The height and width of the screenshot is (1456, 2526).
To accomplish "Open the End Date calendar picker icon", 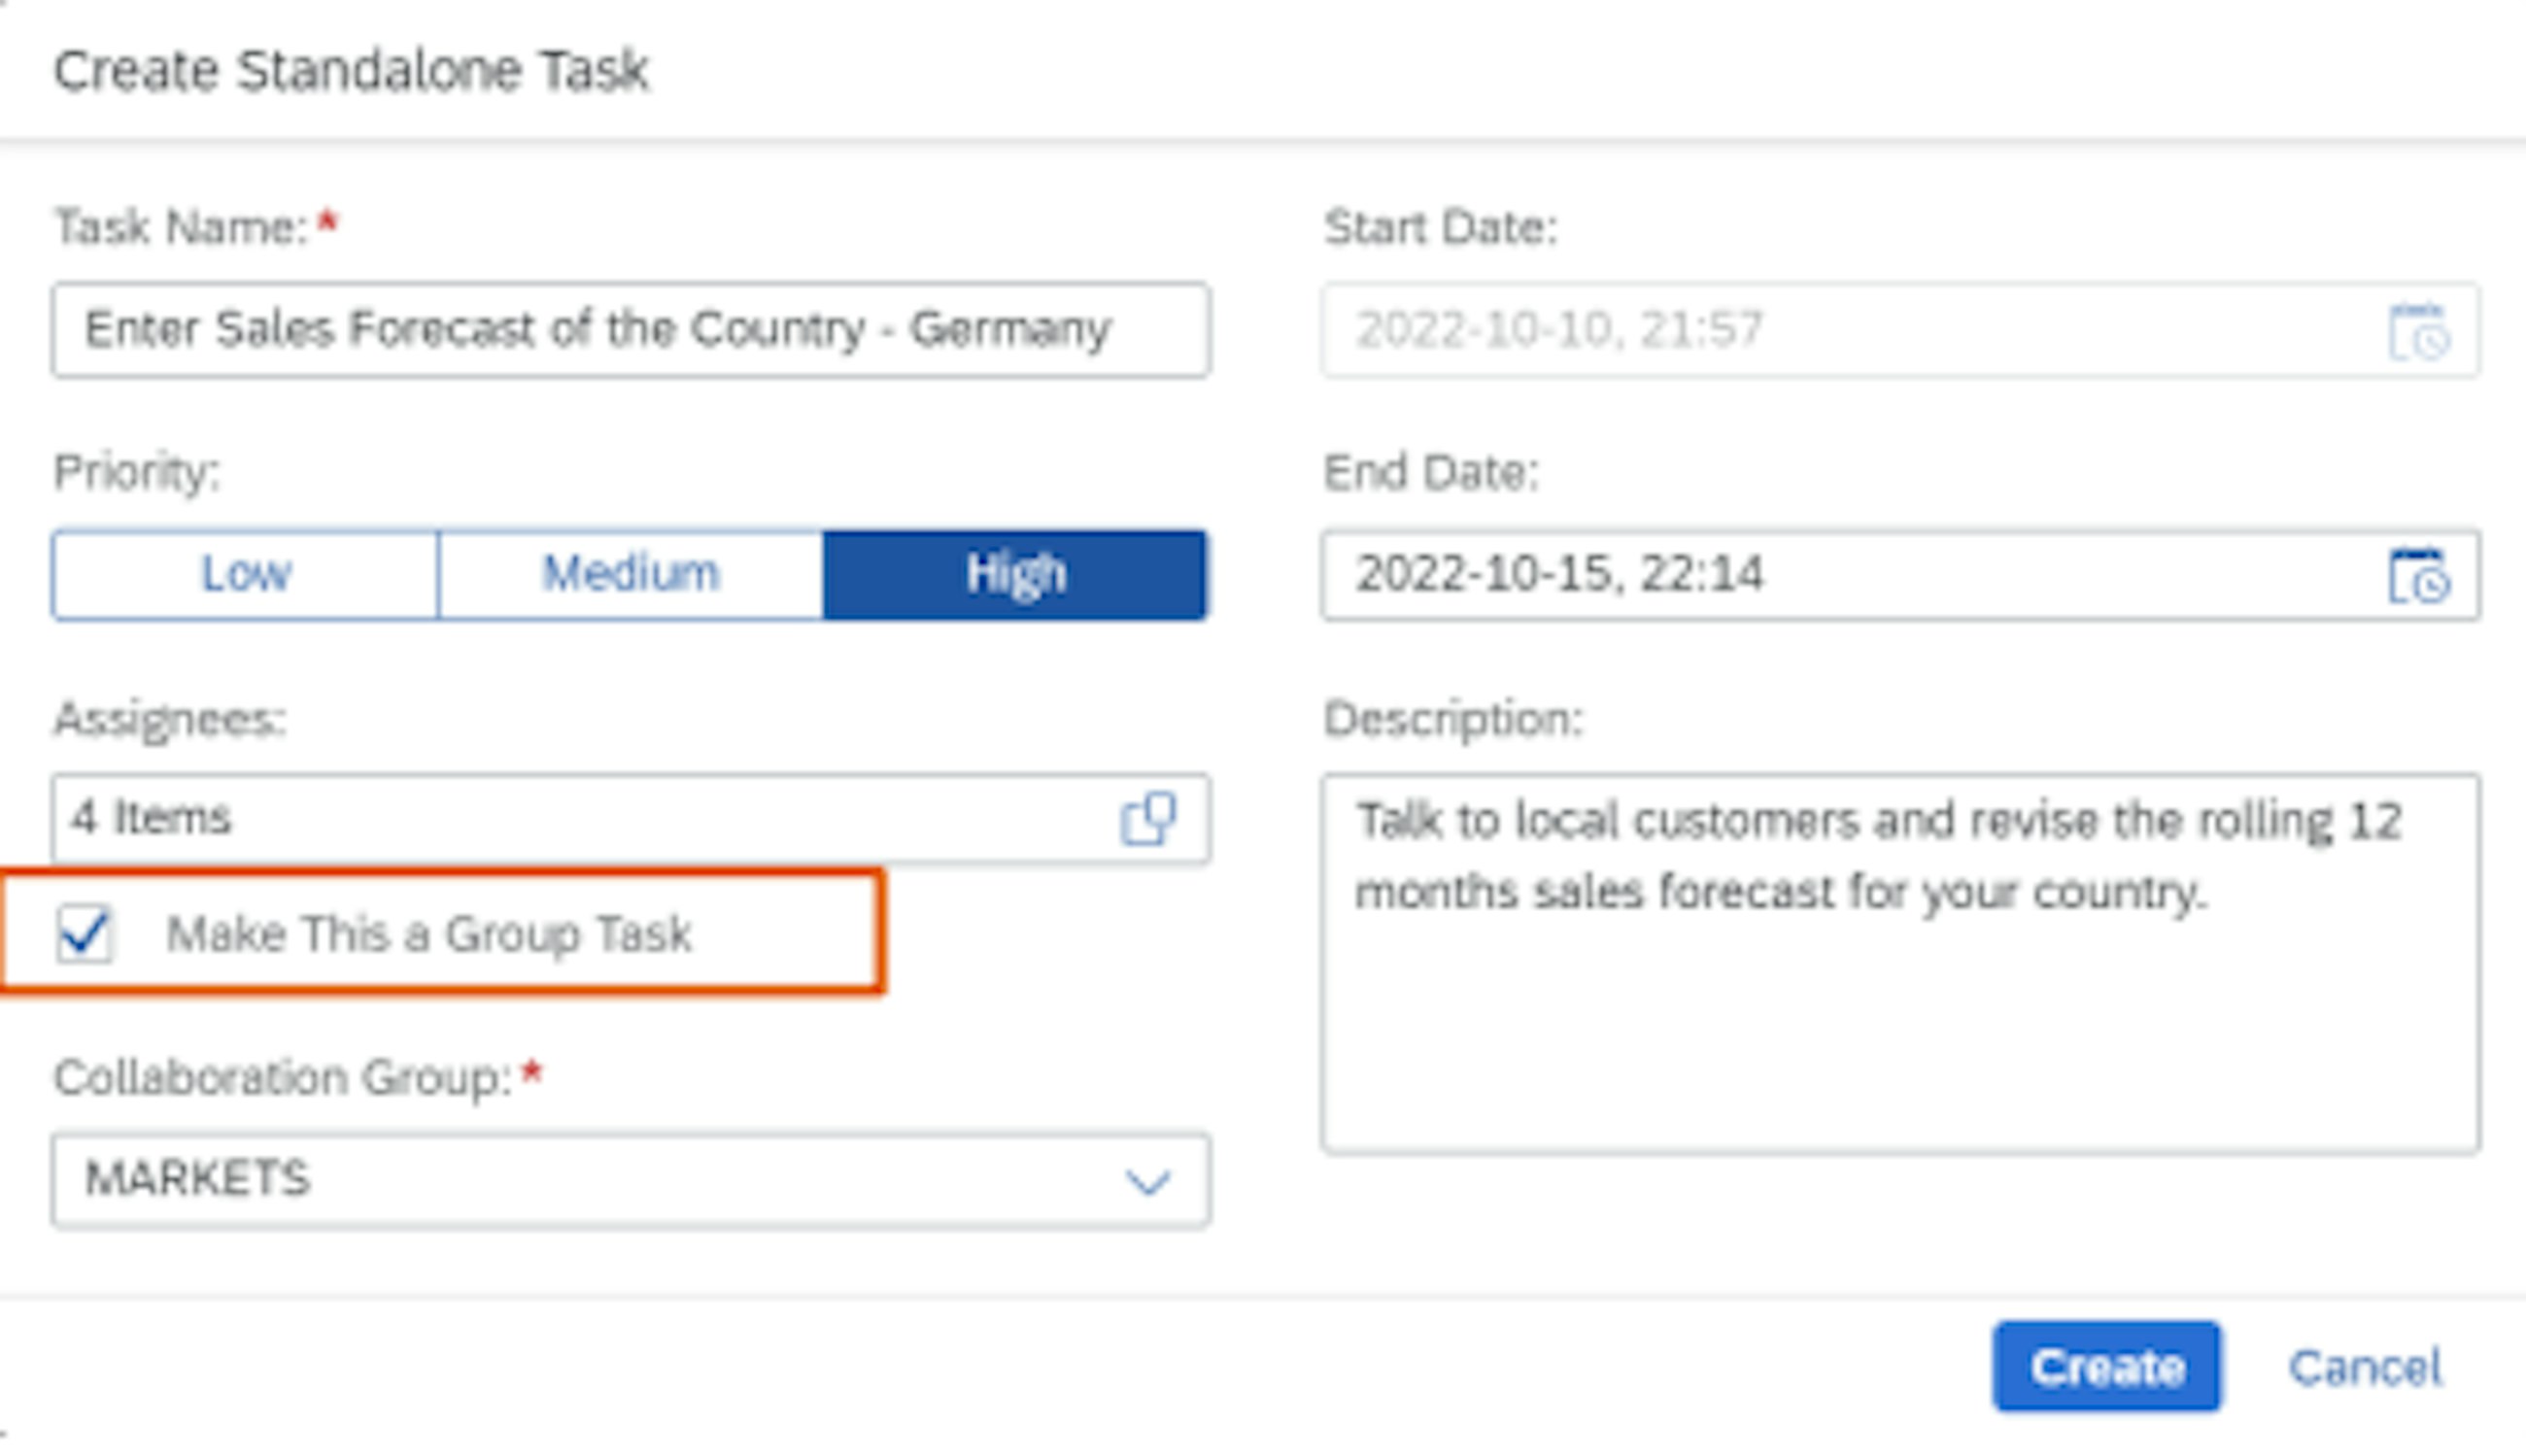I will pyautogui.click(x=2418, y=576).
